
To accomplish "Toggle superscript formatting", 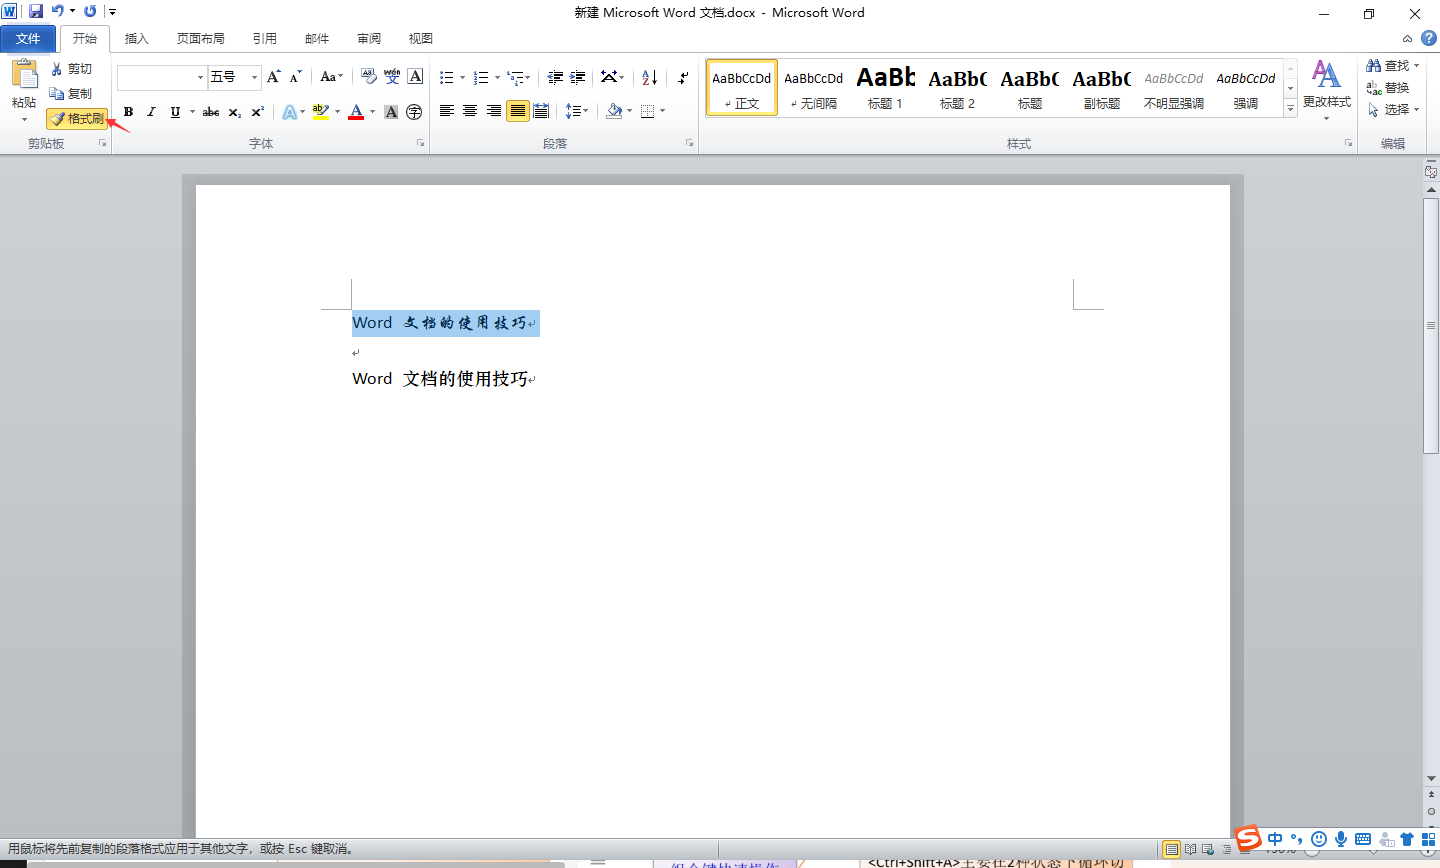I will tap(258, 112).
